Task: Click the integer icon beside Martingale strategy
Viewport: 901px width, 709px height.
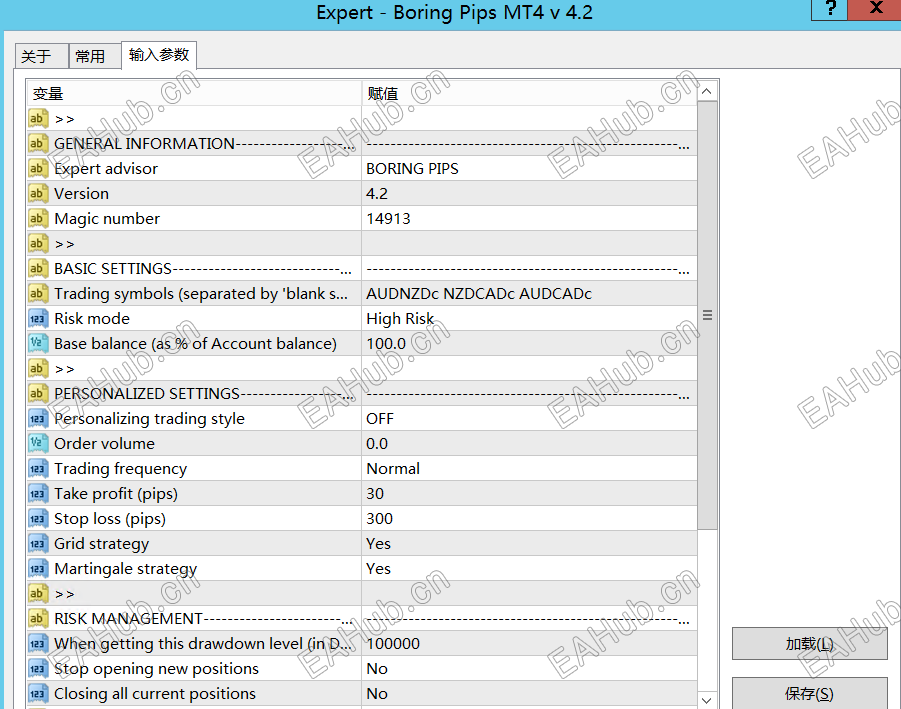Action: click(38, 568)
